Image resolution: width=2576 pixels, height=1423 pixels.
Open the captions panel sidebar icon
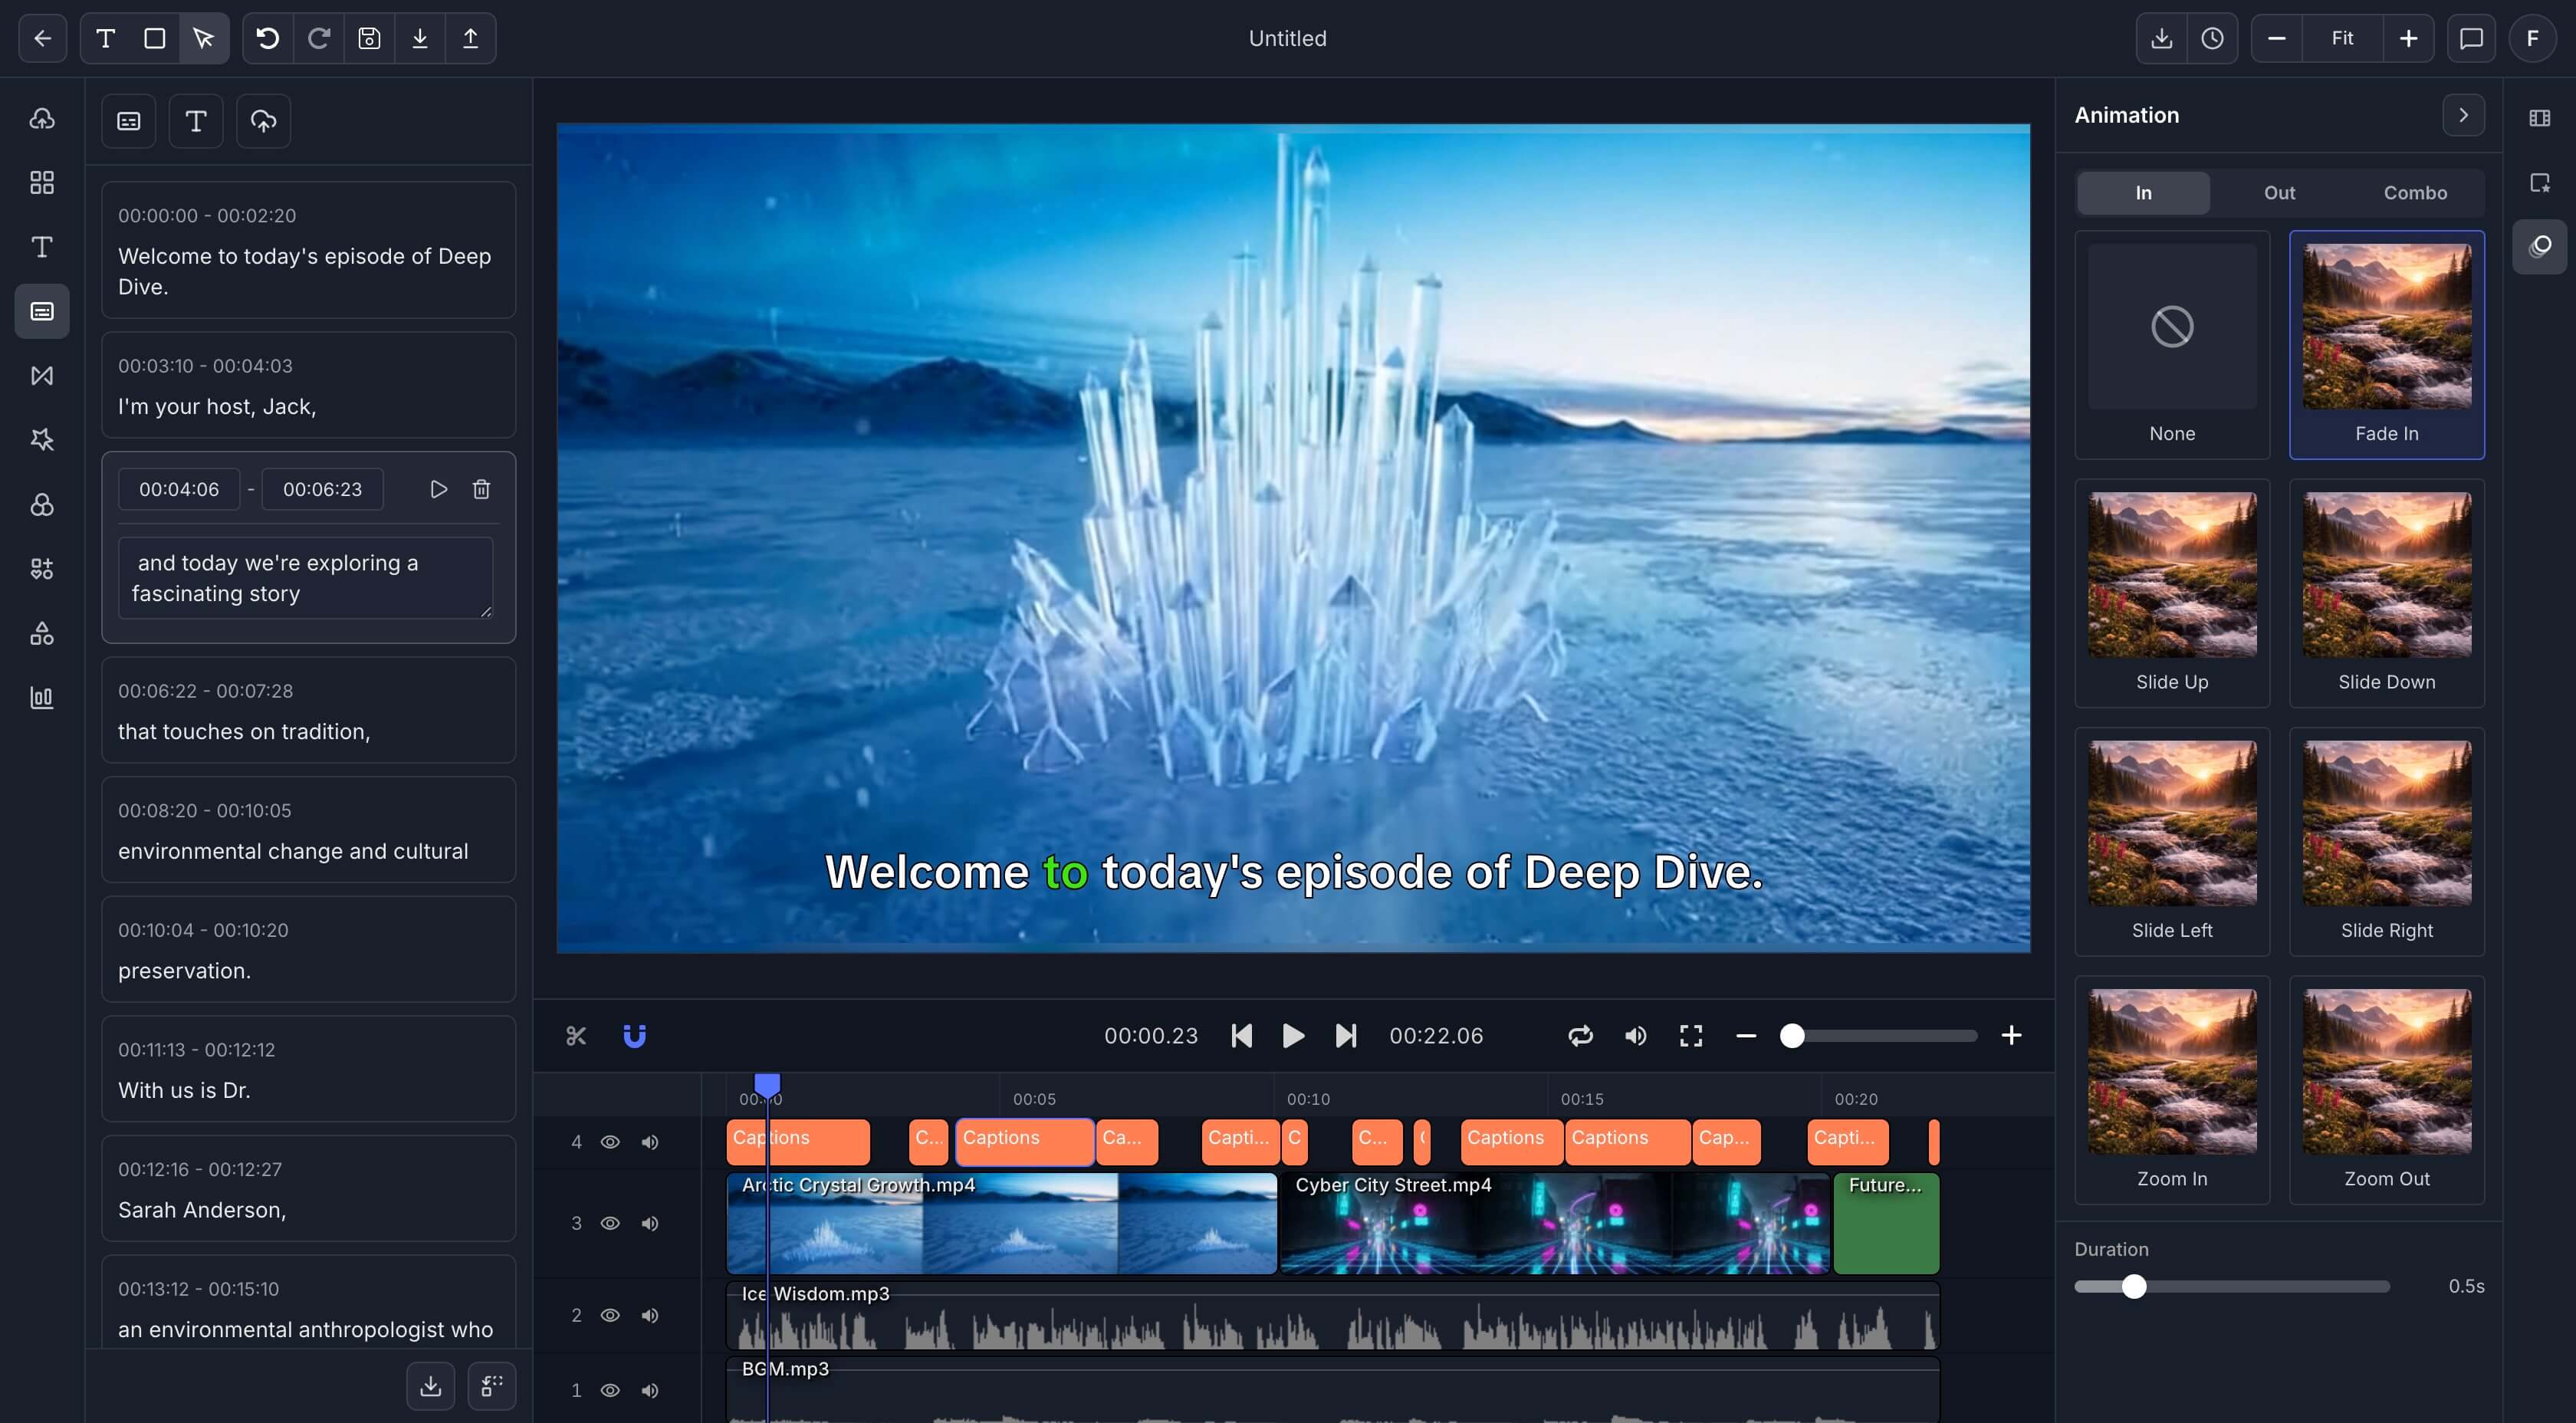(x=42, y=311)
